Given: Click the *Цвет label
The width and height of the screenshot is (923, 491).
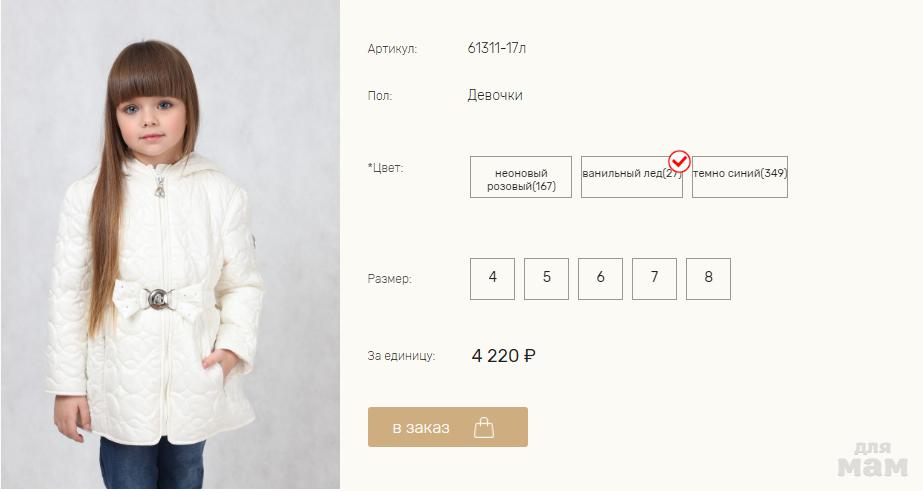Looking at the screenshot, I should [386, 168].
